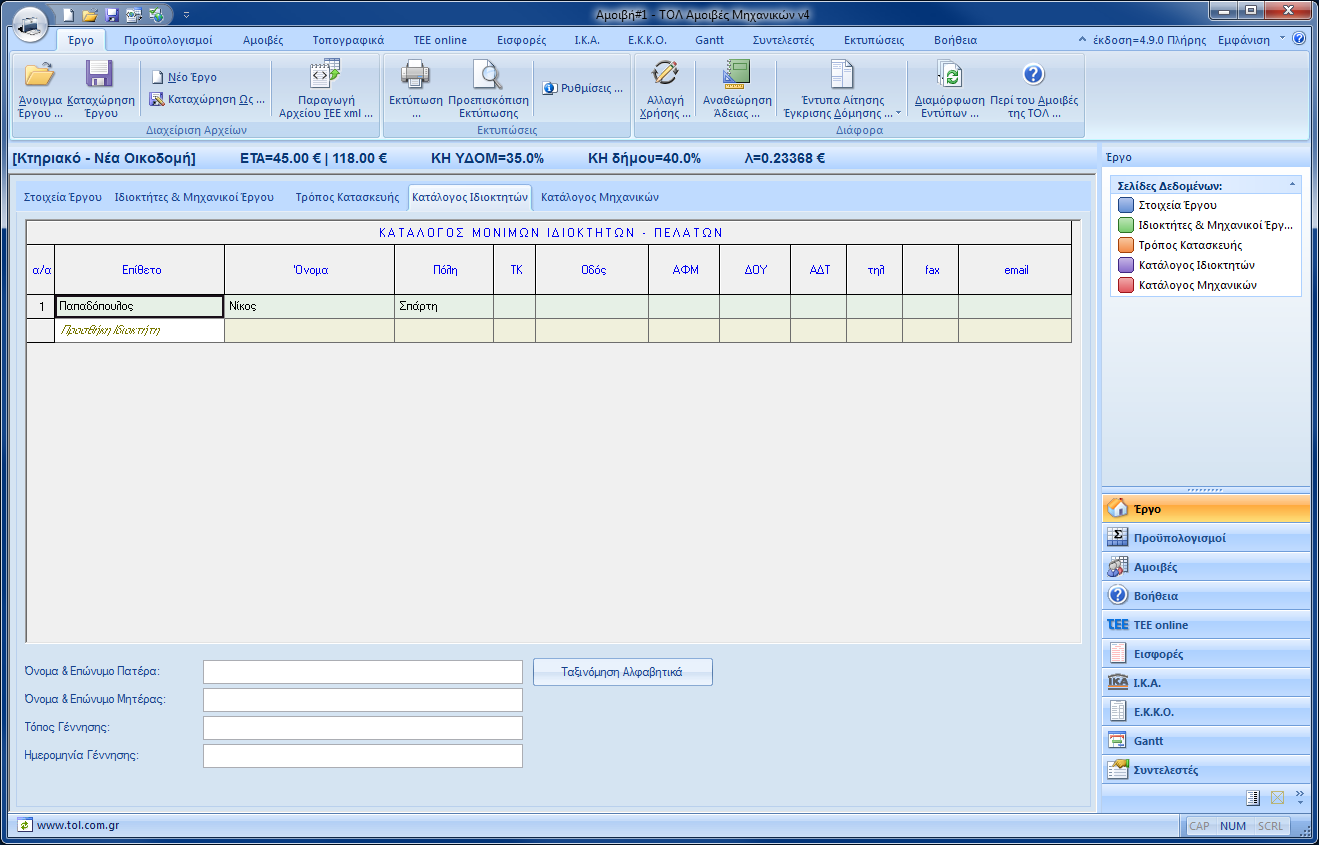Collapse Σελίδες Δεδομένων panel header arrow
Screen dimensions: 1319x845
tap(1292, 185)
